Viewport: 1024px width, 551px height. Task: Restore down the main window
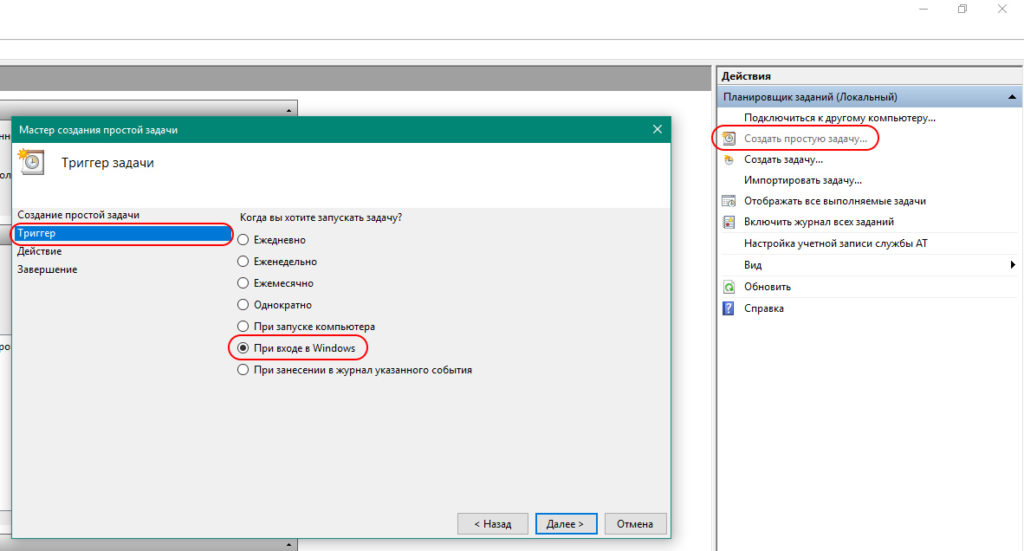(x=963, y=9)
